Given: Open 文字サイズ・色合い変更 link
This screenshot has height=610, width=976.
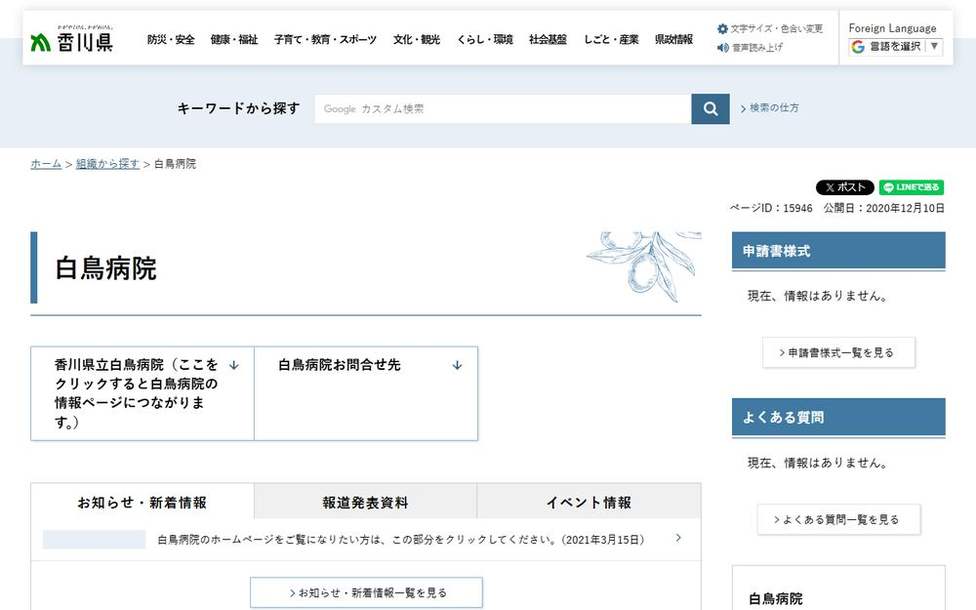Looking at the screenshot, I should (x=776, y=29).
